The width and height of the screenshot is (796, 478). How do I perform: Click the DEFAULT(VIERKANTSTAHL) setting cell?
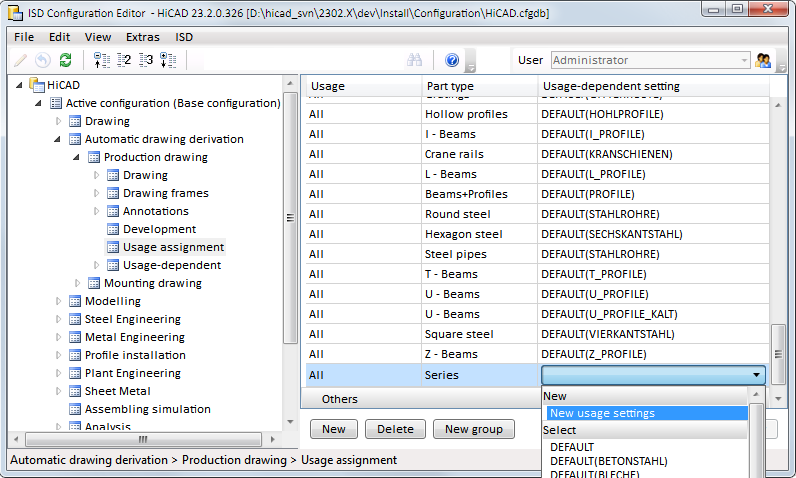click(653, 334)
